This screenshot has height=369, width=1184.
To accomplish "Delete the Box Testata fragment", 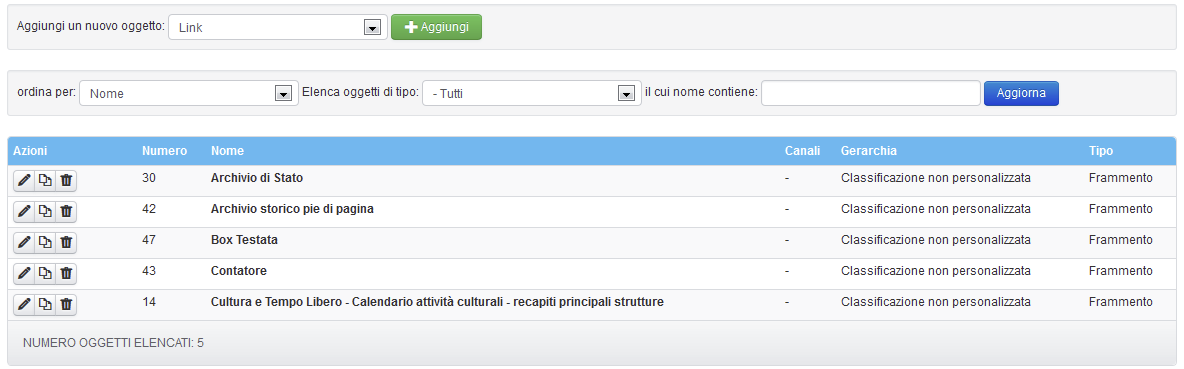I will coord(66,243).
